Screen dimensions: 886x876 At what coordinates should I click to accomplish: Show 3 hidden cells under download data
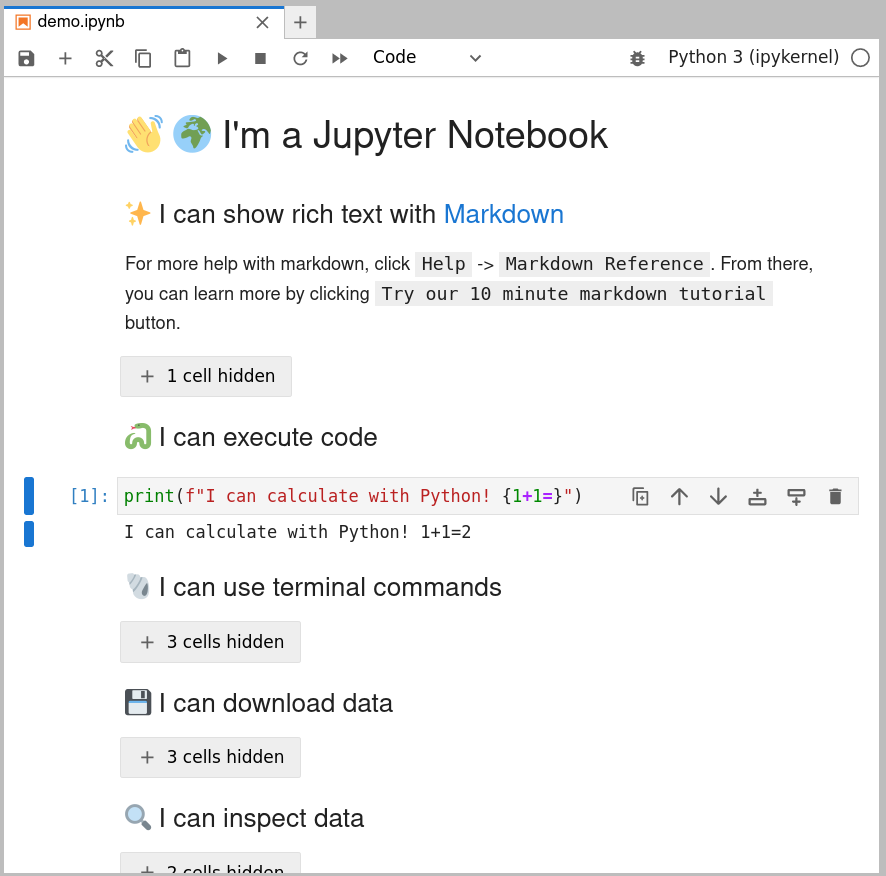tap(210, 757)
